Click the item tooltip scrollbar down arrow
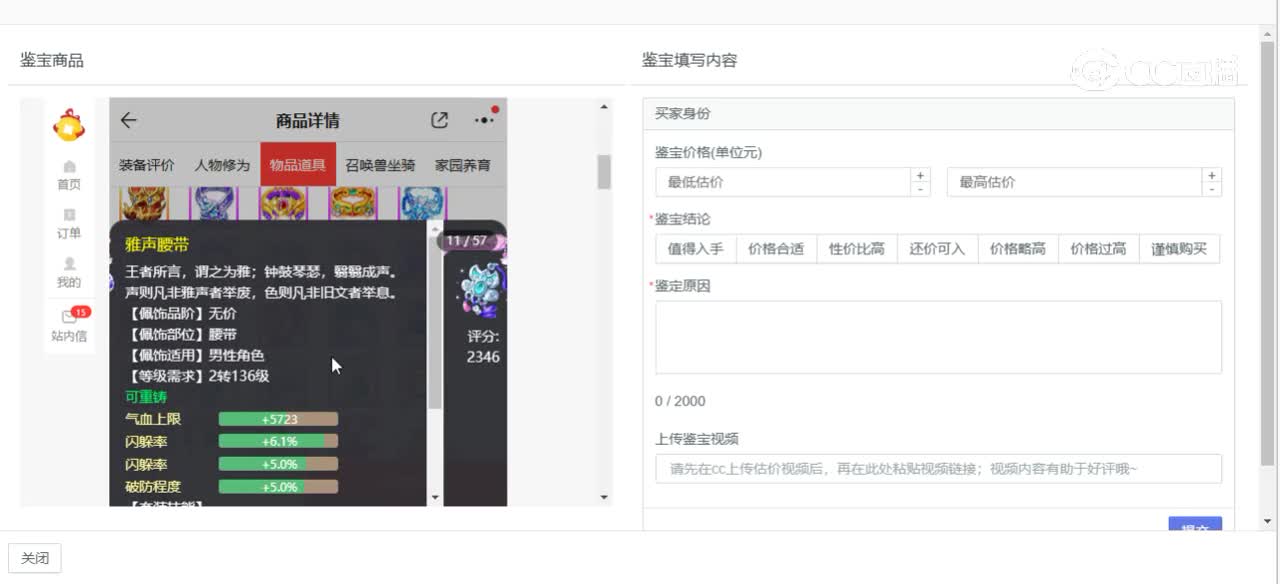1280x584 pixels. [x=434, y=496]
